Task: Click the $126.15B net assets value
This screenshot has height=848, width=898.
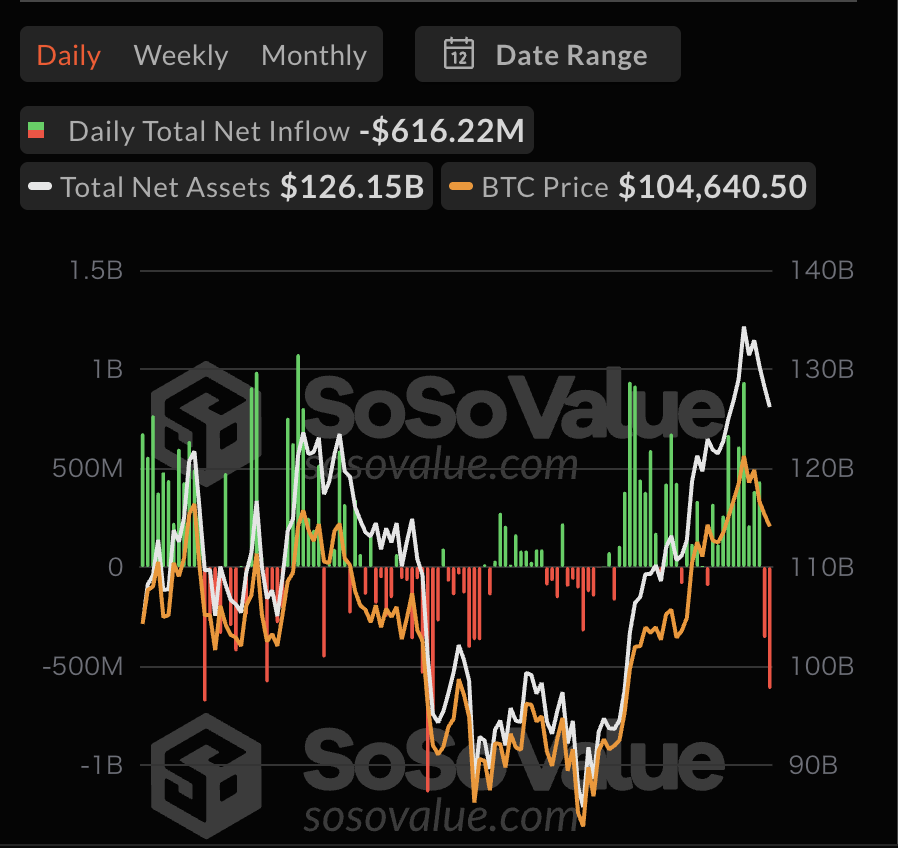Action: [x=352, y=187]
